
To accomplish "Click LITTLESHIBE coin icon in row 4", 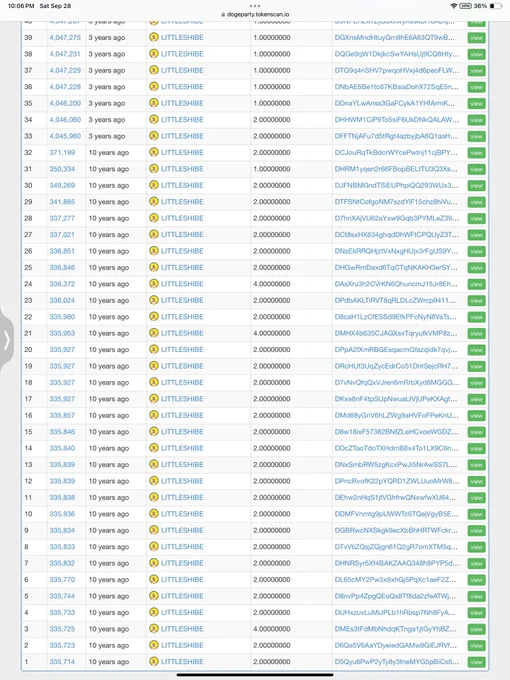I will click(x=154, y=612).
